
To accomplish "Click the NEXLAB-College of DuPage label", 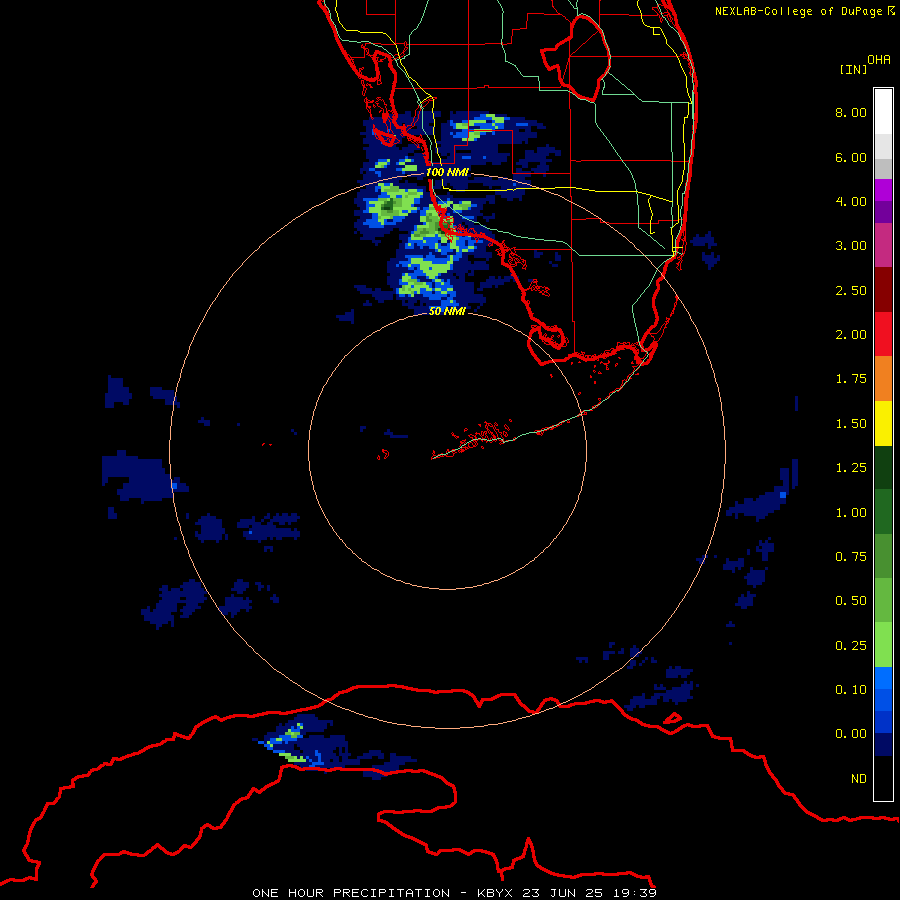I will click(804, 11).
